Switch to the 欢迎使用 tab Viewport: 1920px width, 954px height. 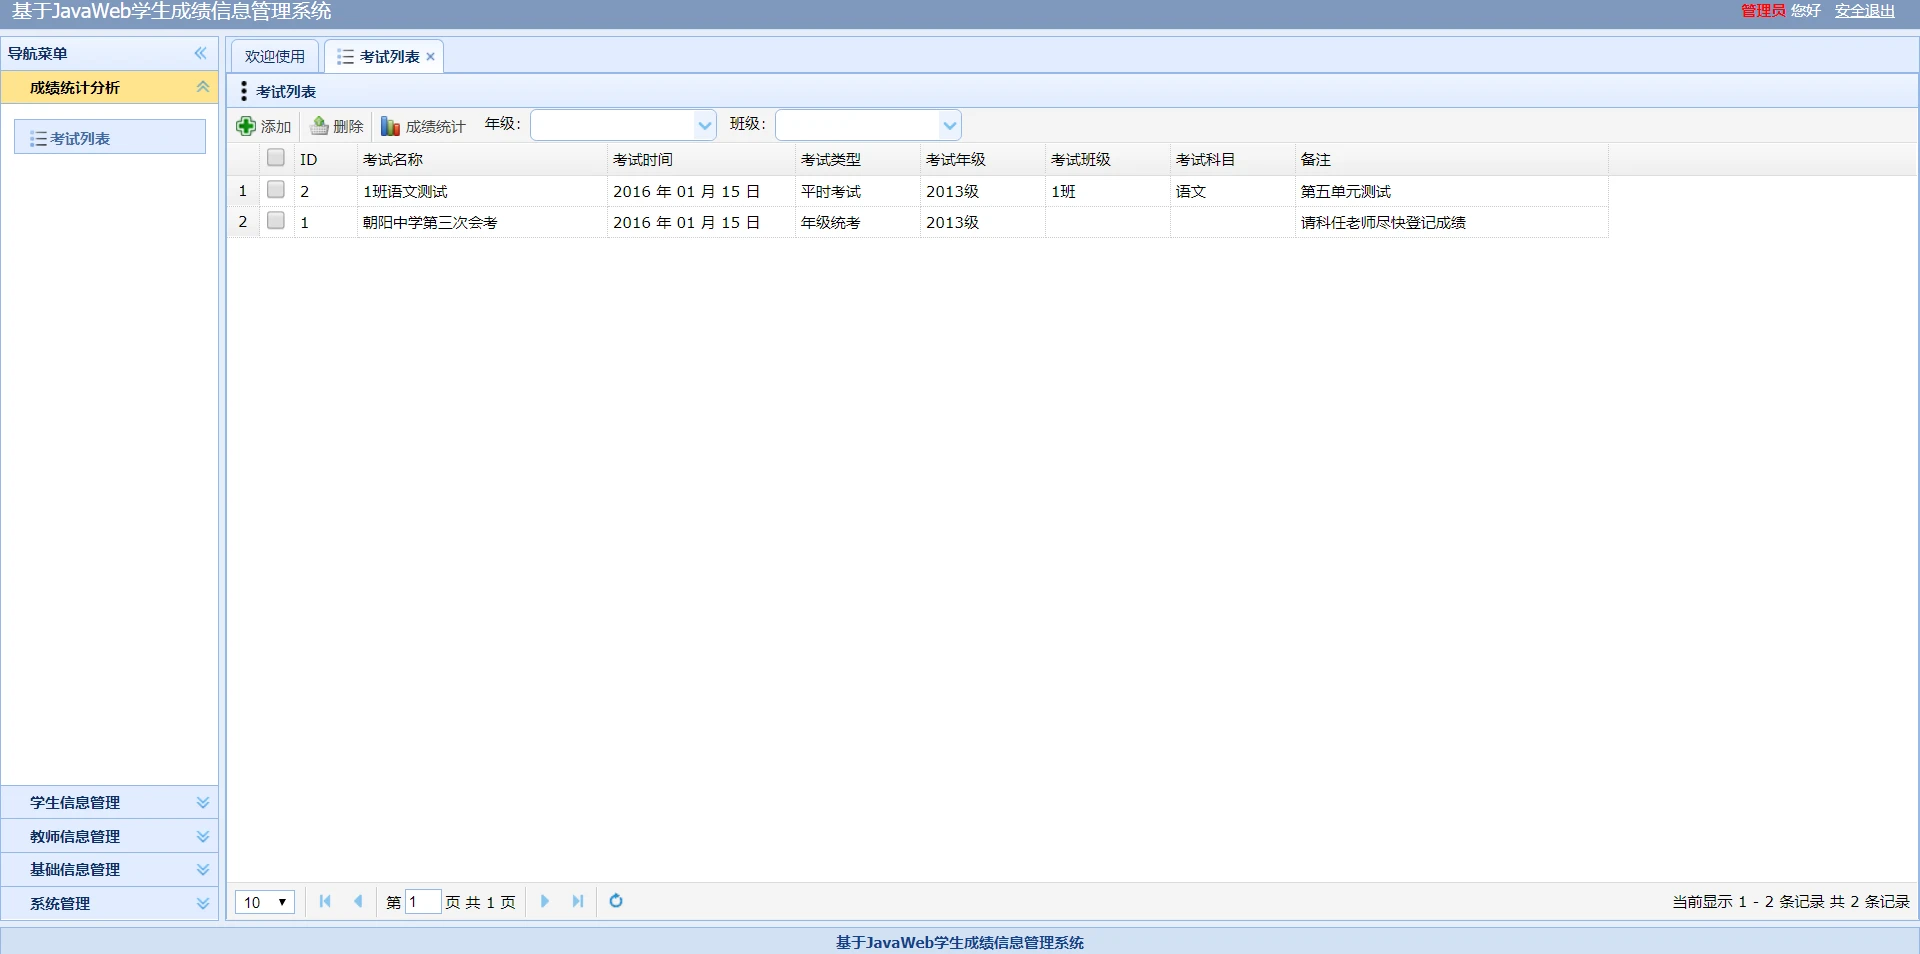(275, 57)
